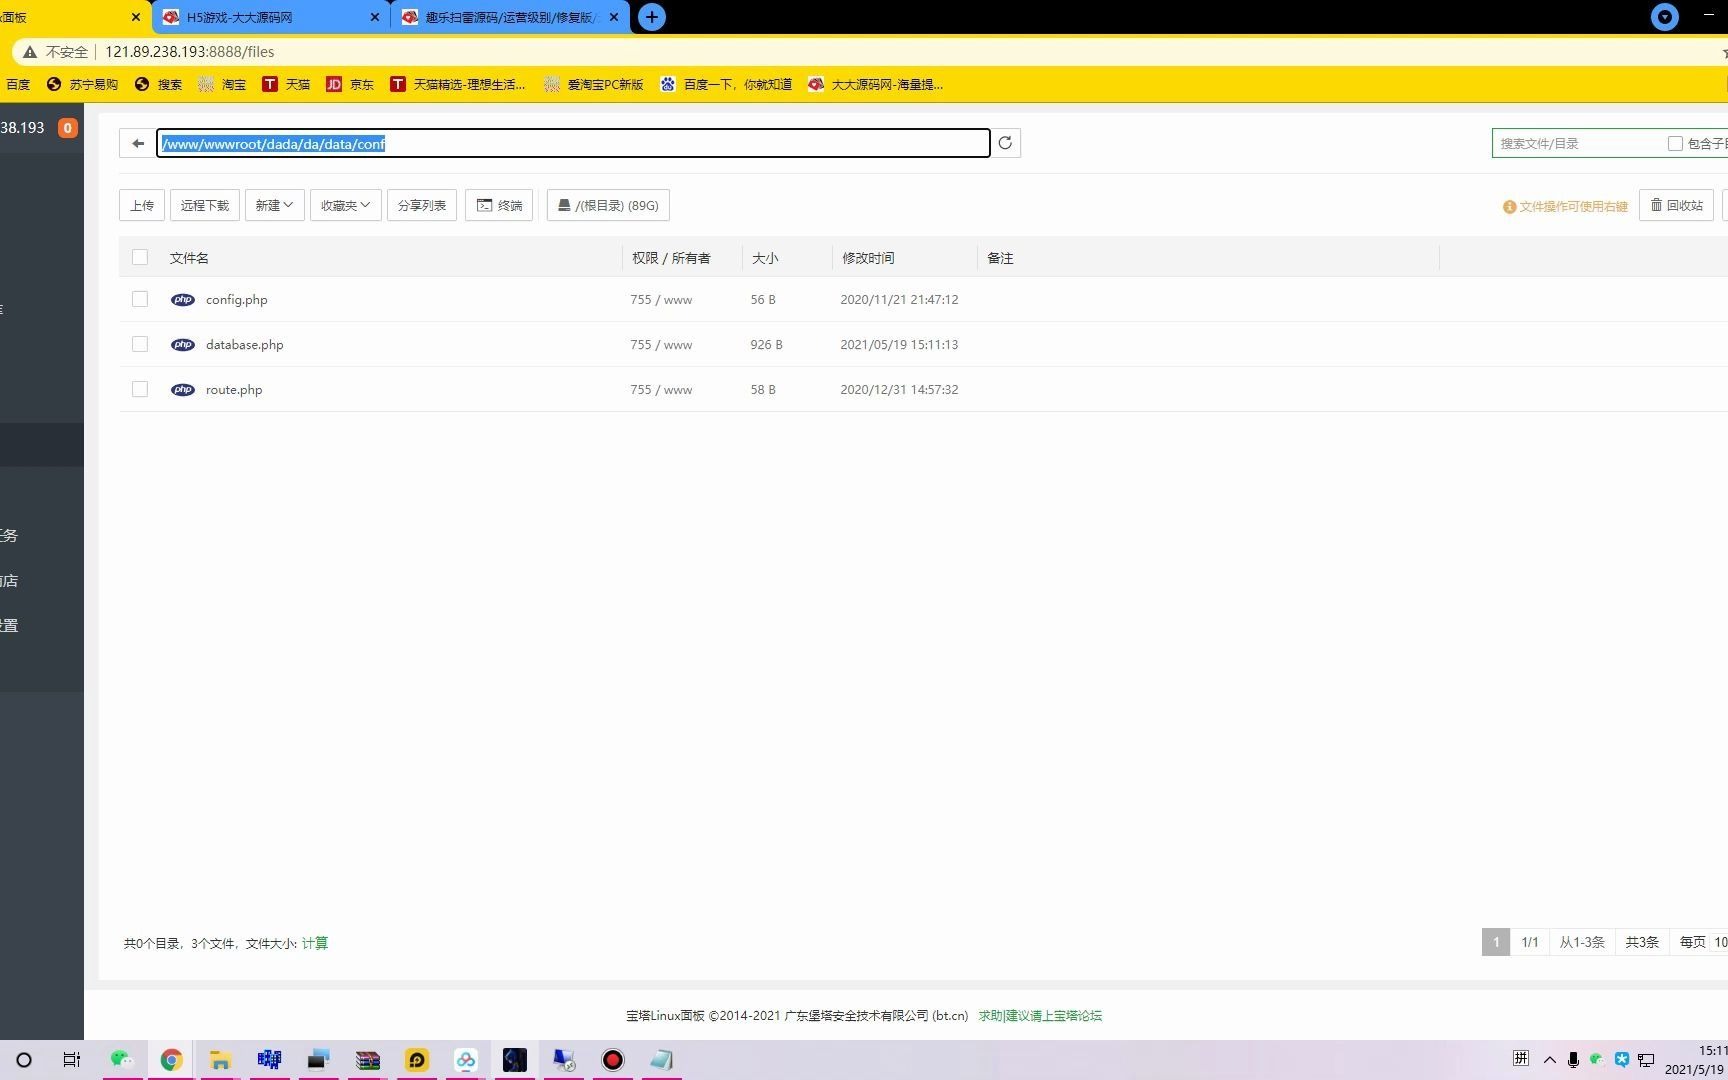The width and height of the screenshot is (1728, 1080).
Task: Expand the 新建 dropdown
Action: 274,205
